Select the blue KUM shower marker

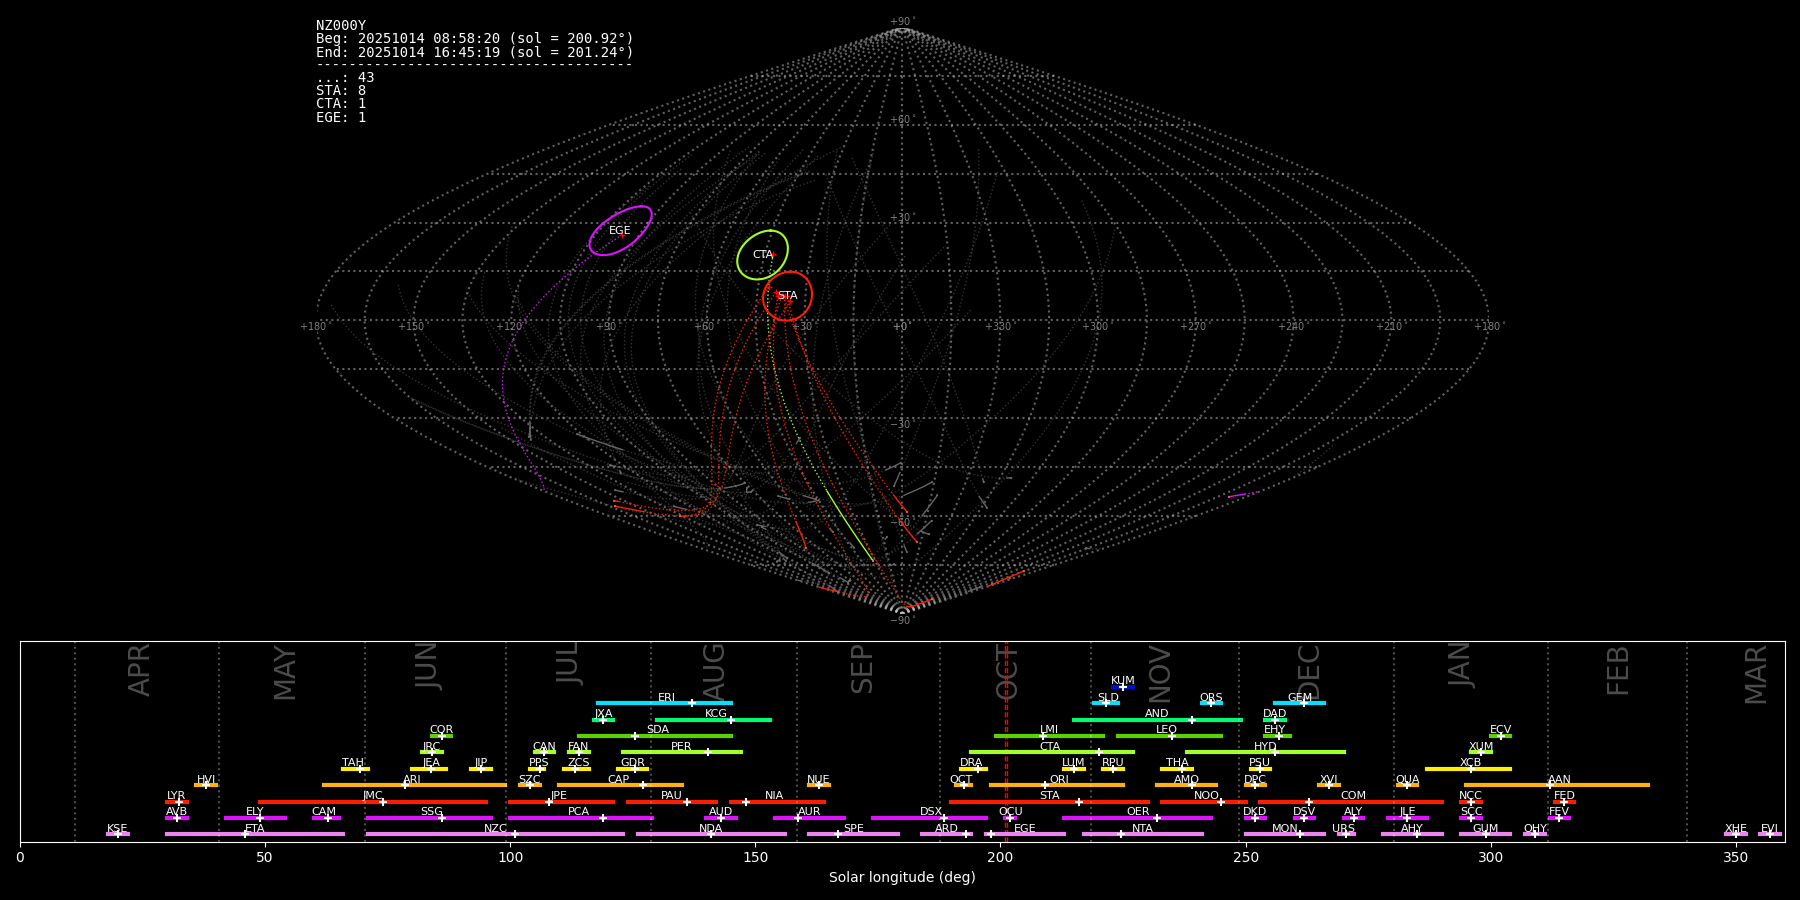click(x=1123, y=687)
